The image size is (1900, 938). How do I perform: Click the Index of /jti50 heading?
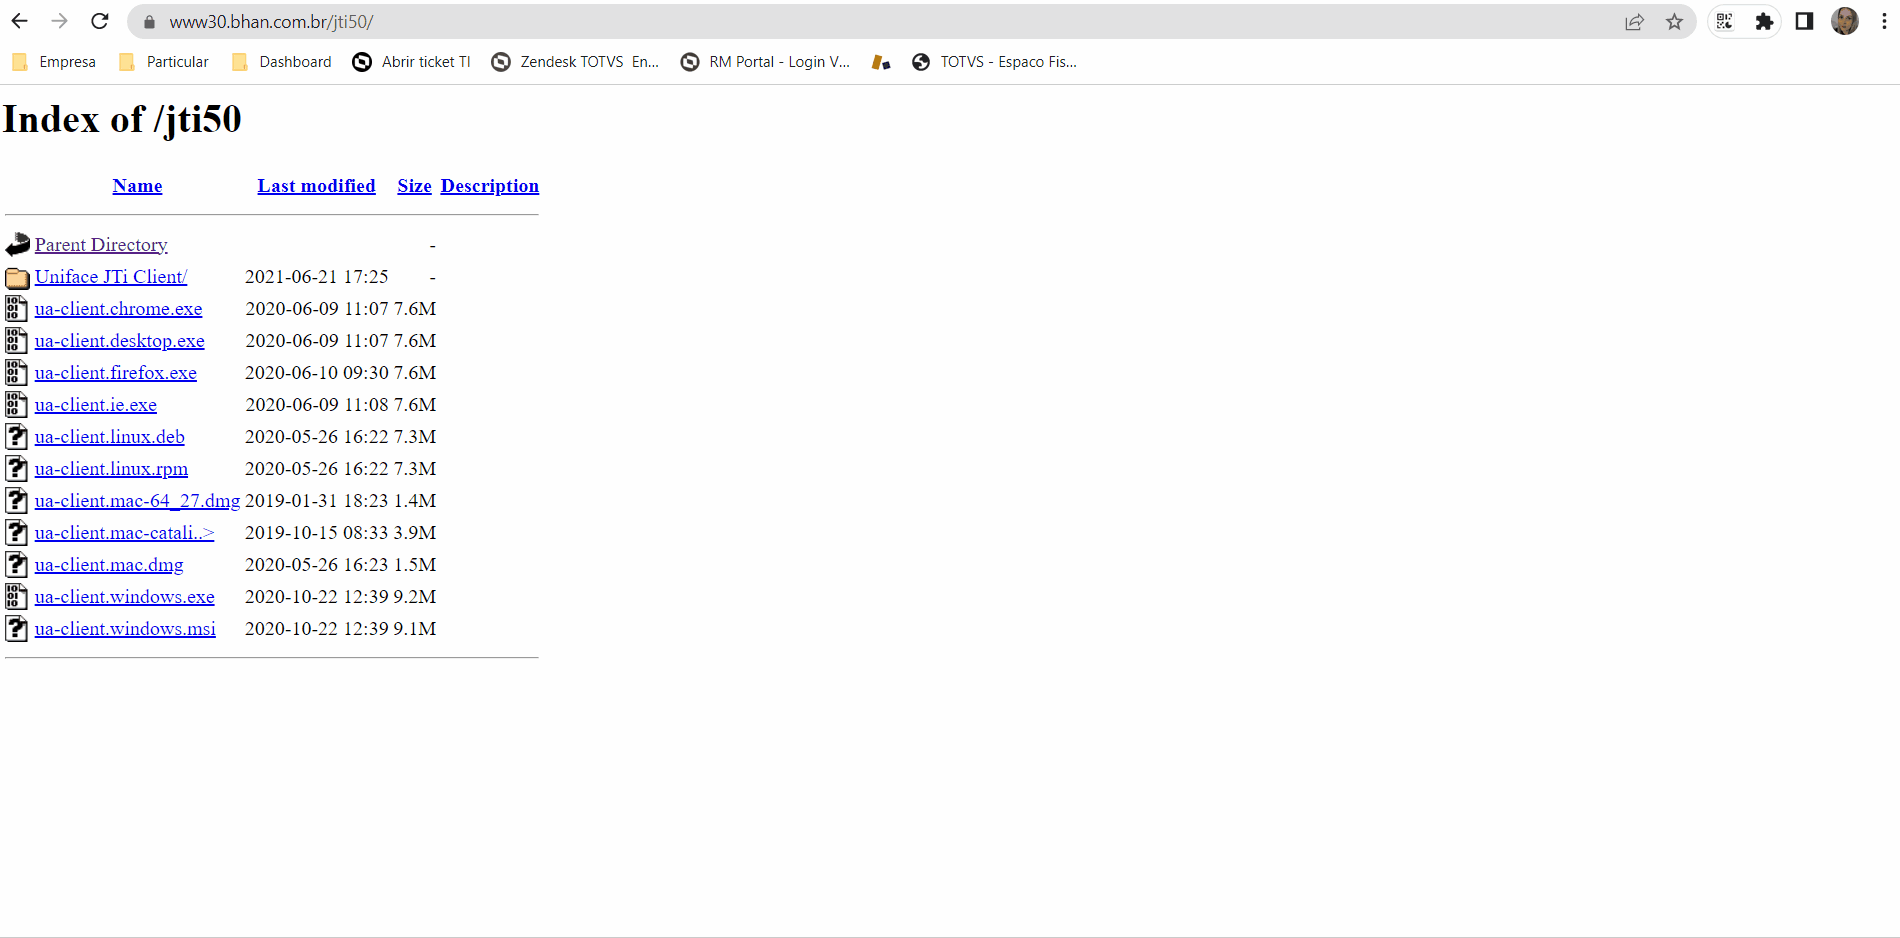(x=122, y=119)
